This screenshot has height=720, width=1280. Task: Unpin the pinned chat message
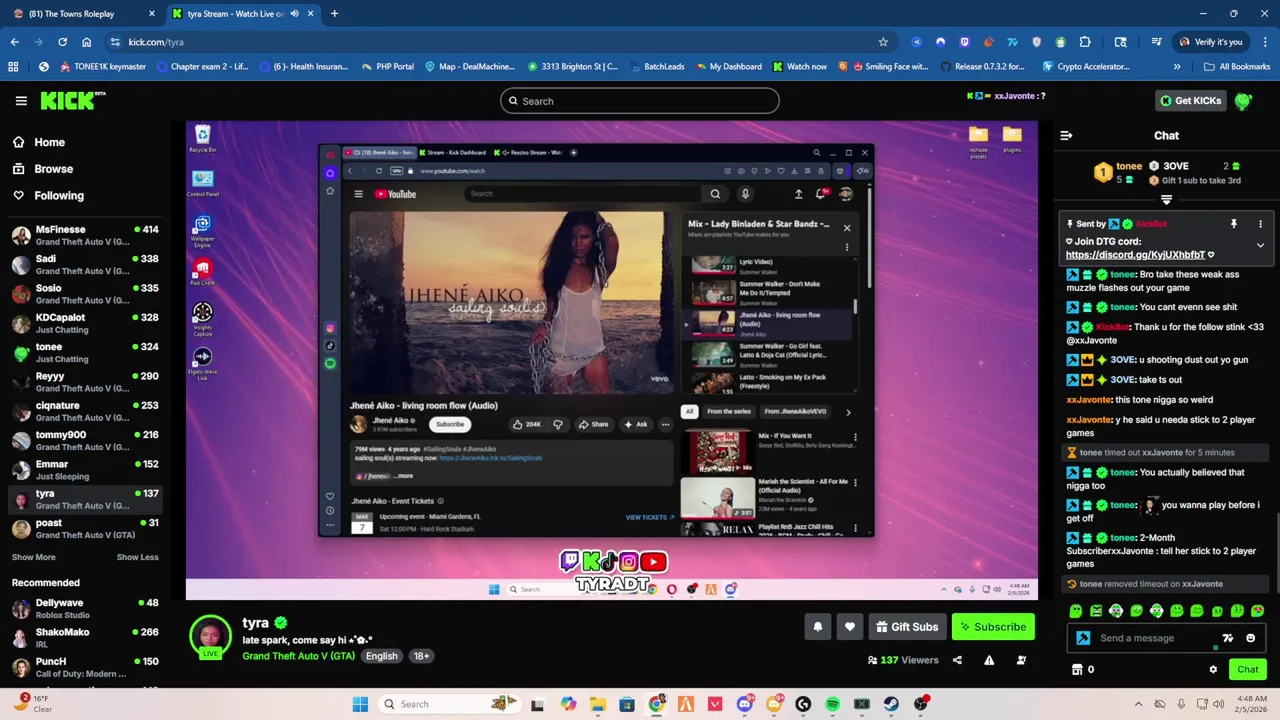click(1234, 224)
